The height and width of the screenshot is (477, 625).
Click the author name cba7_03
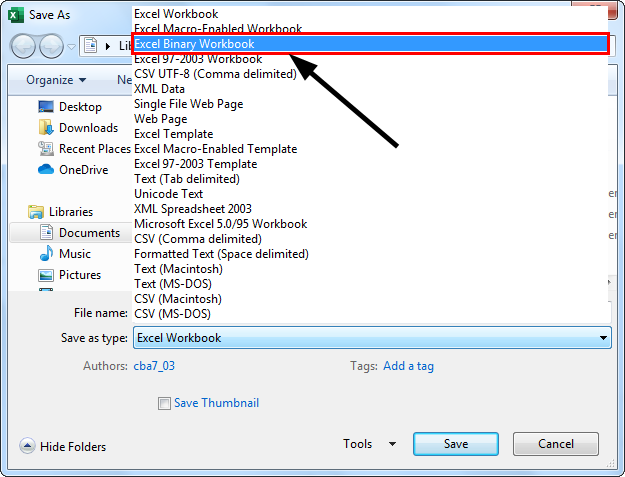[x=154, y=366]
